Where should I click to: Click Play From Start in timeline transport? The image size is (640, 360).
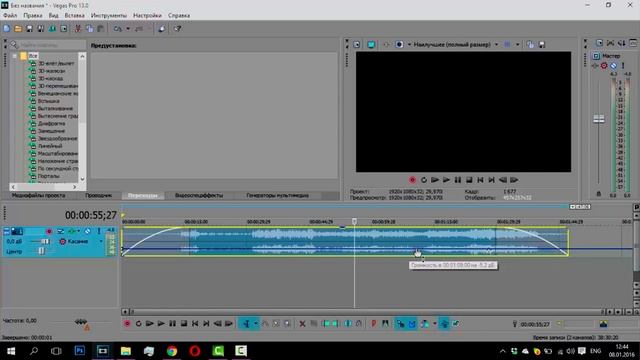pyautogui.click(x=150, y=324)
